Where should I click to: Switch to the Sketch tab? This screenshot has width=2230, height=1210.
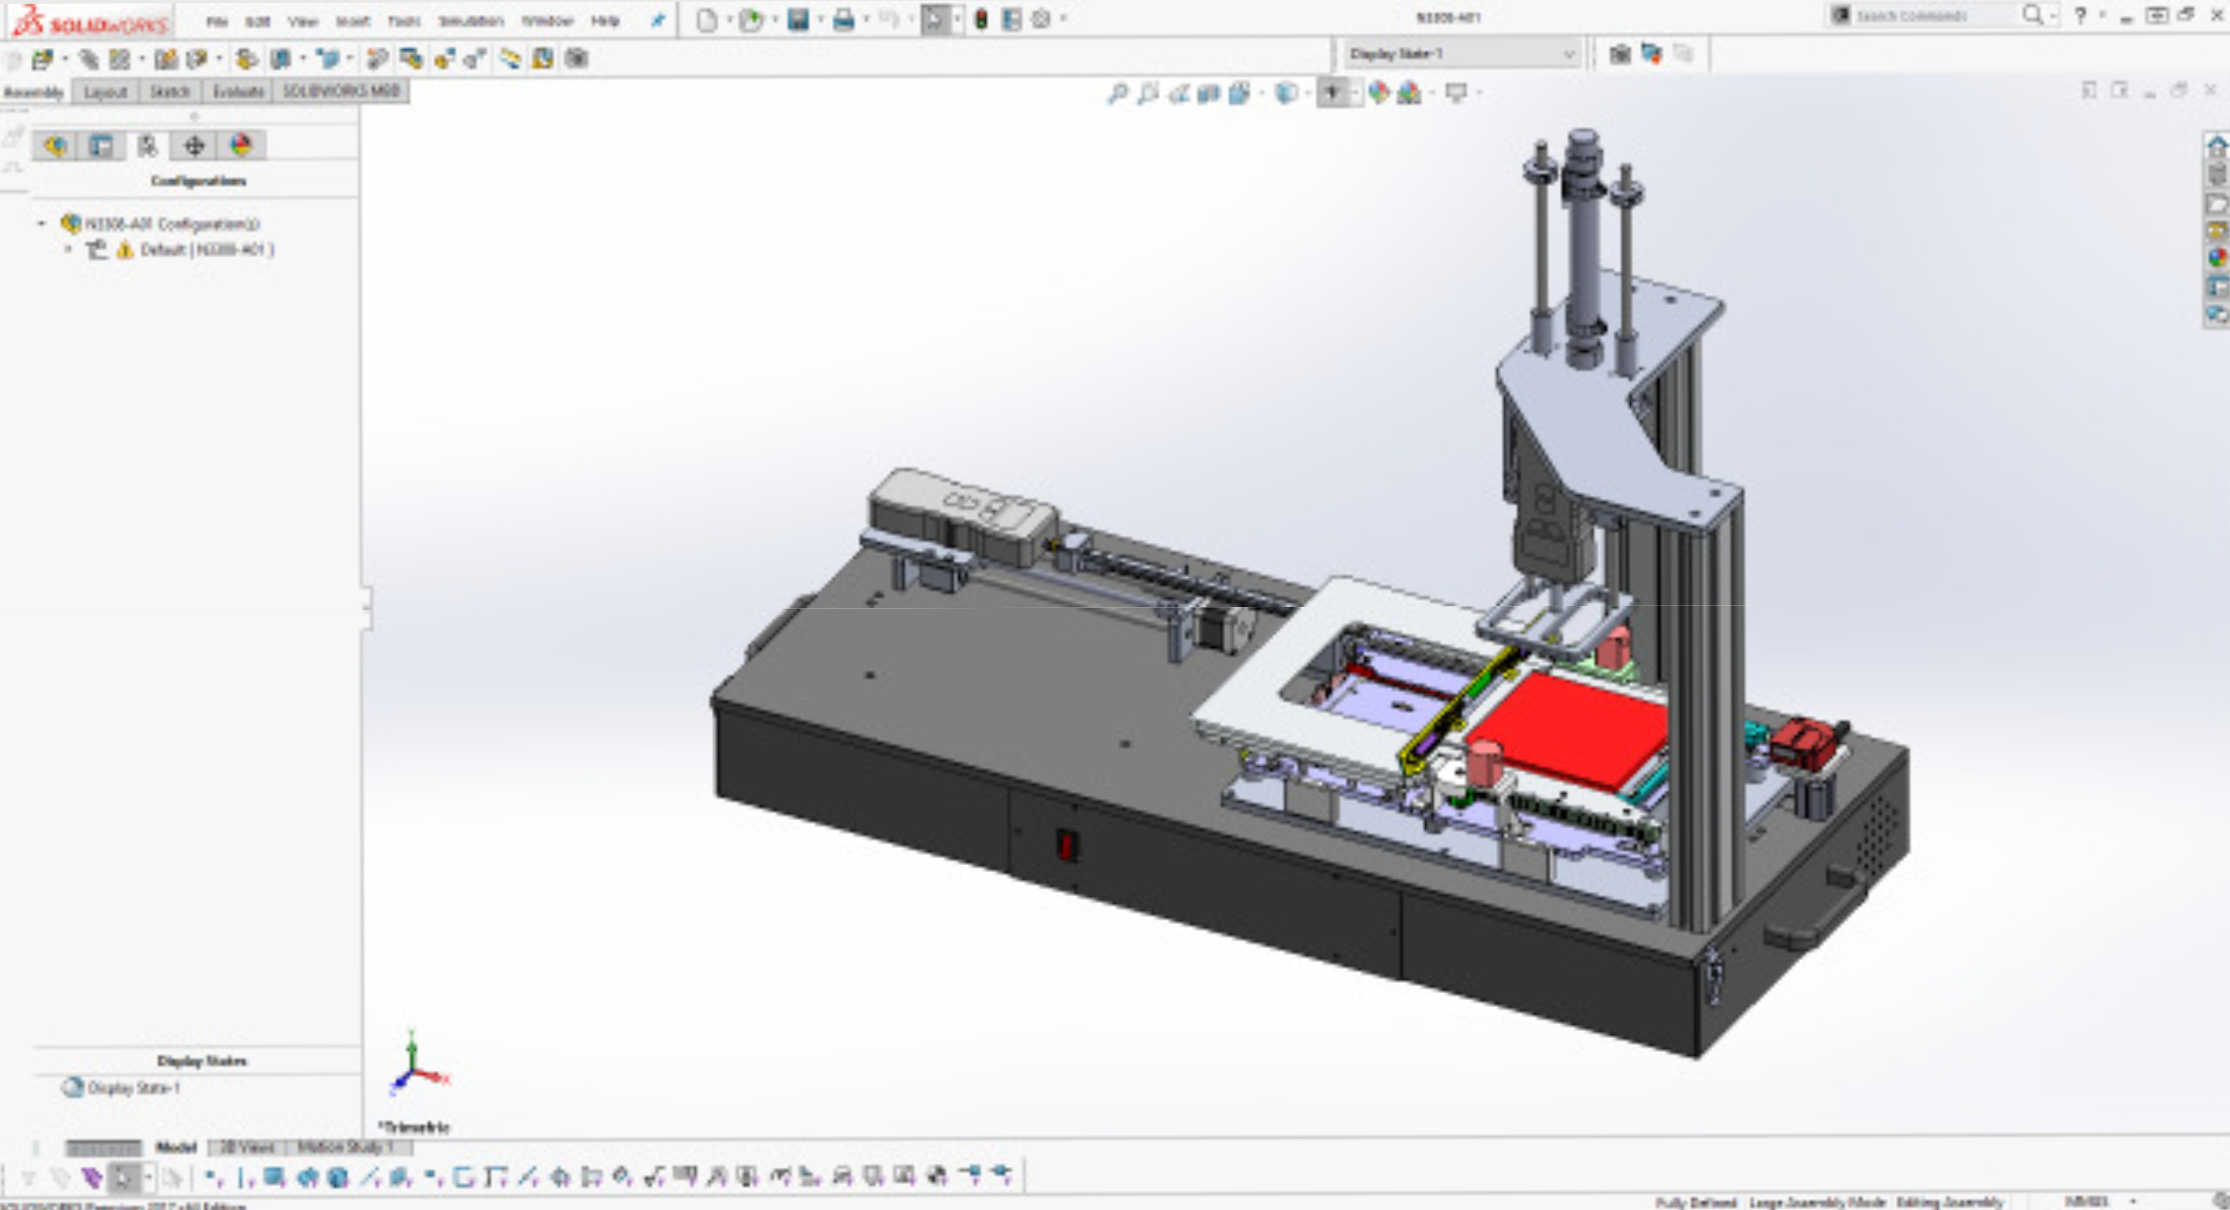170,92
